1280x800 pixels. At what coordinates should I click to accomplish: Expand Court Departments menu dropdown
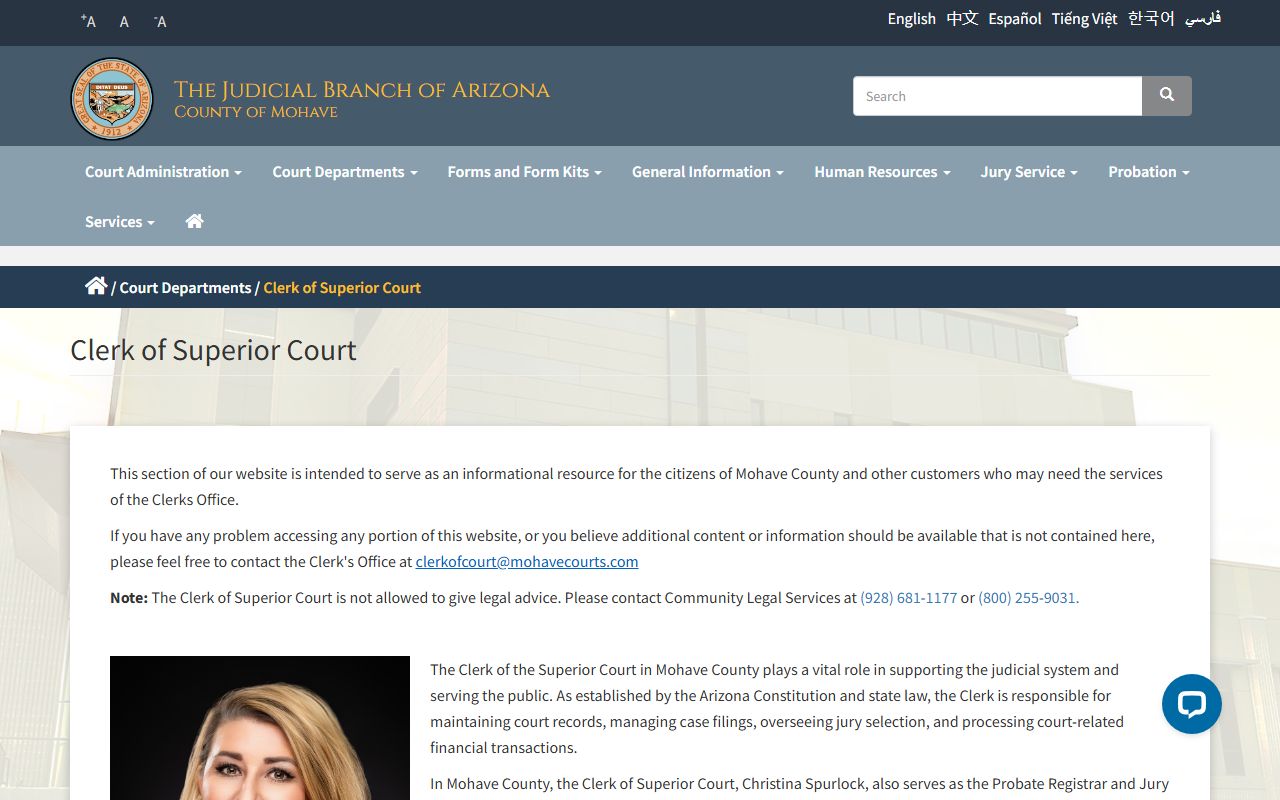coord(345,172)
